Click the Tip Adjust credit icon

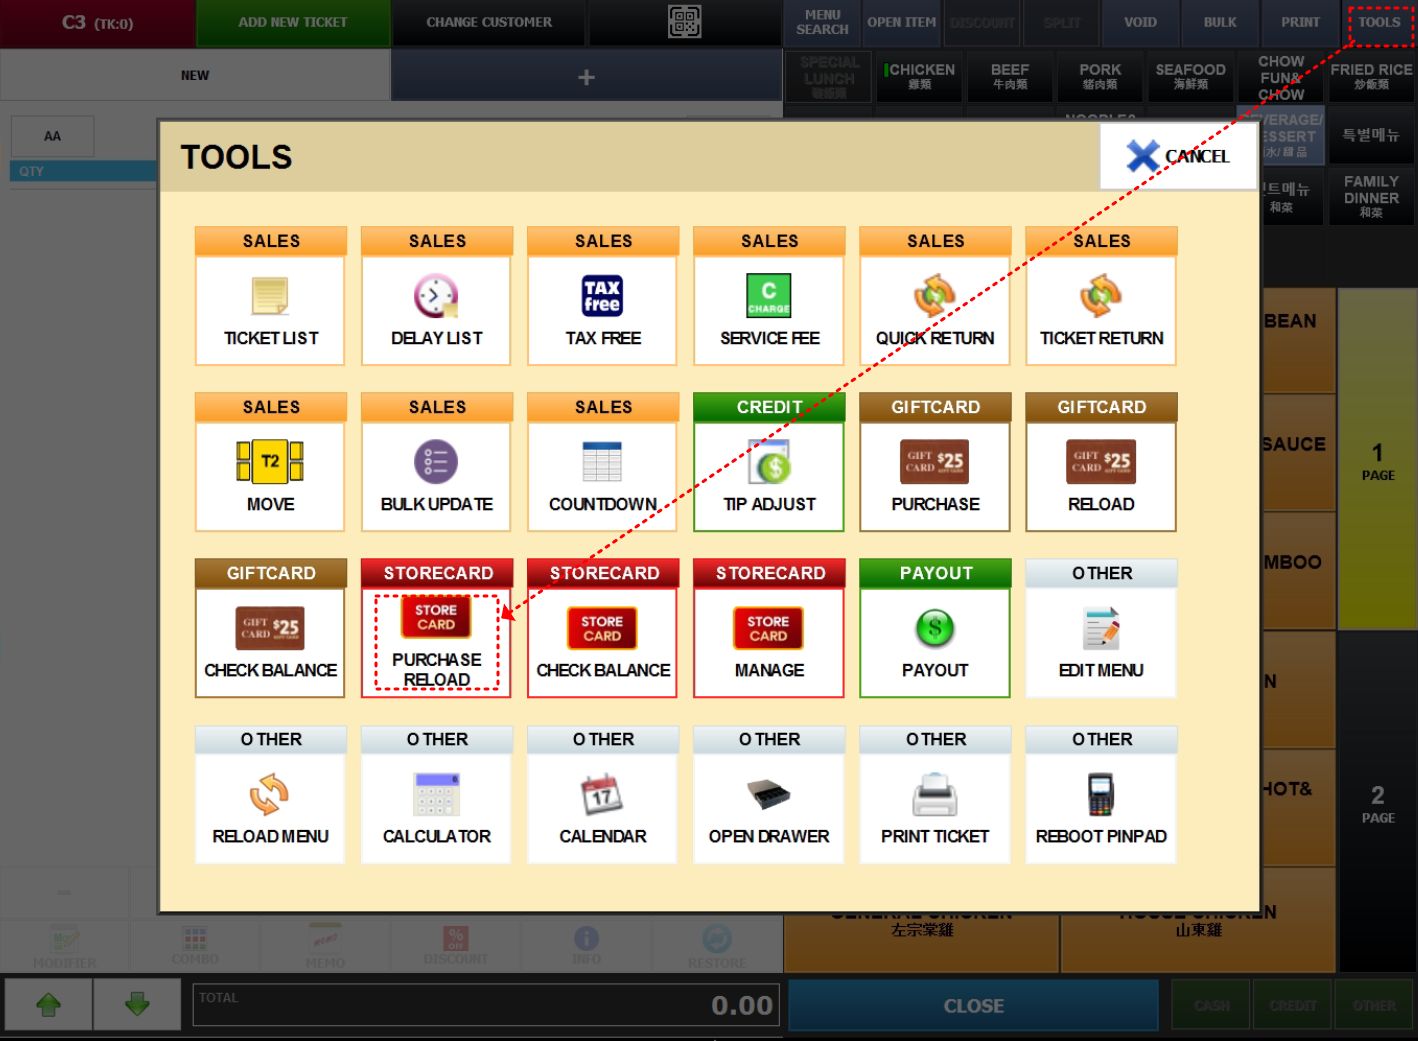pyautogui.click(x=769, y=463)
